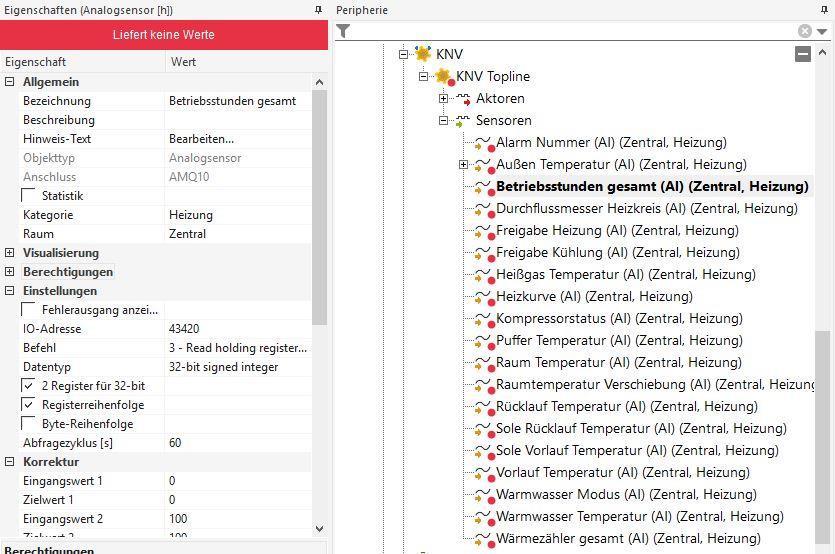Uncheck 2 Register für 32-bit

coord(28,386)
